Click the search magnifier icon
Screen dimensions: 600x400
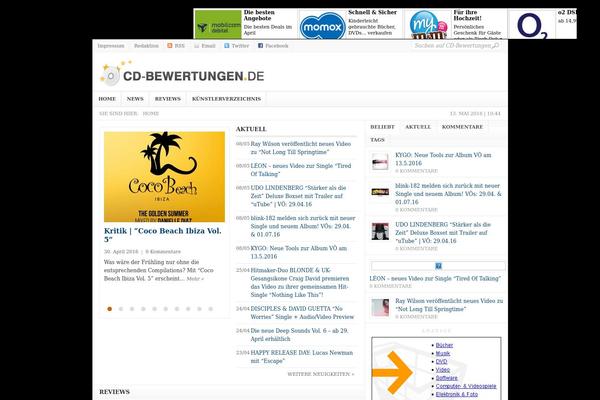click(496, 46)
